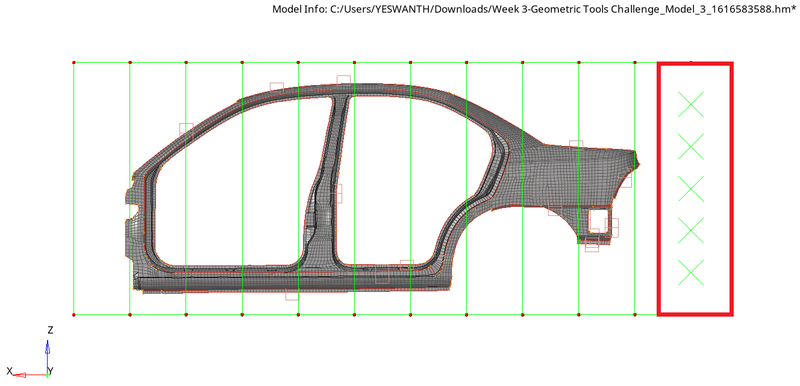The image size is (800, 386).
Task: Select the B-pillar mesh between door openings
Action: point(325,189)
